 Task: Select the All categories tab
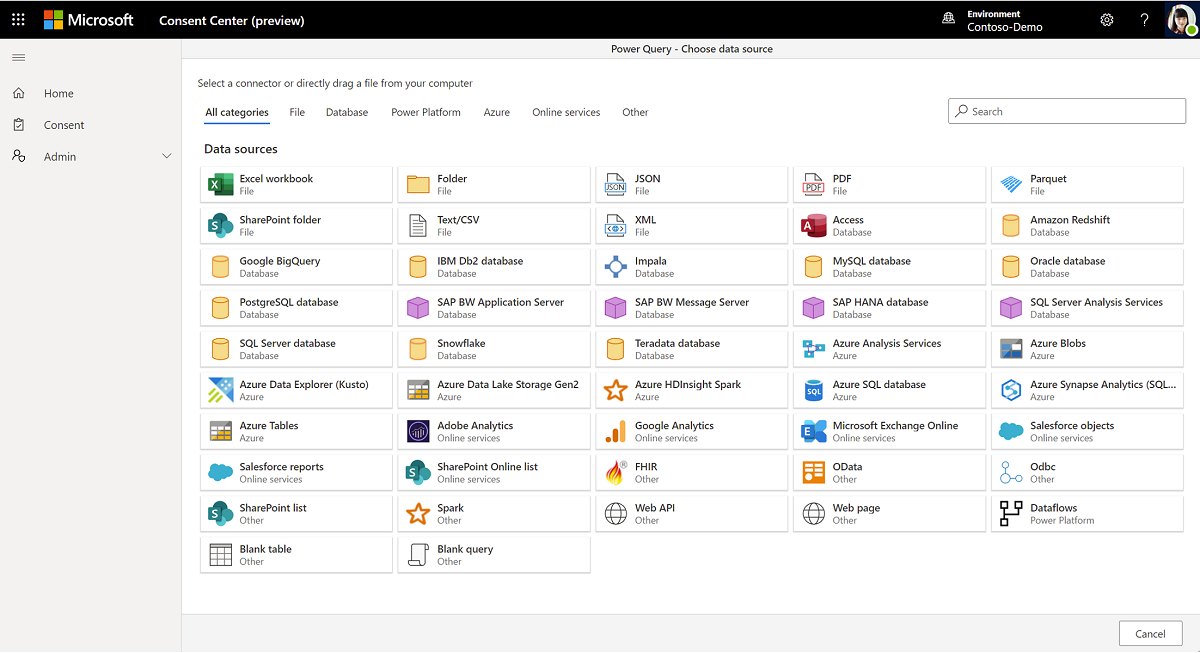click(x=237, y=113)
